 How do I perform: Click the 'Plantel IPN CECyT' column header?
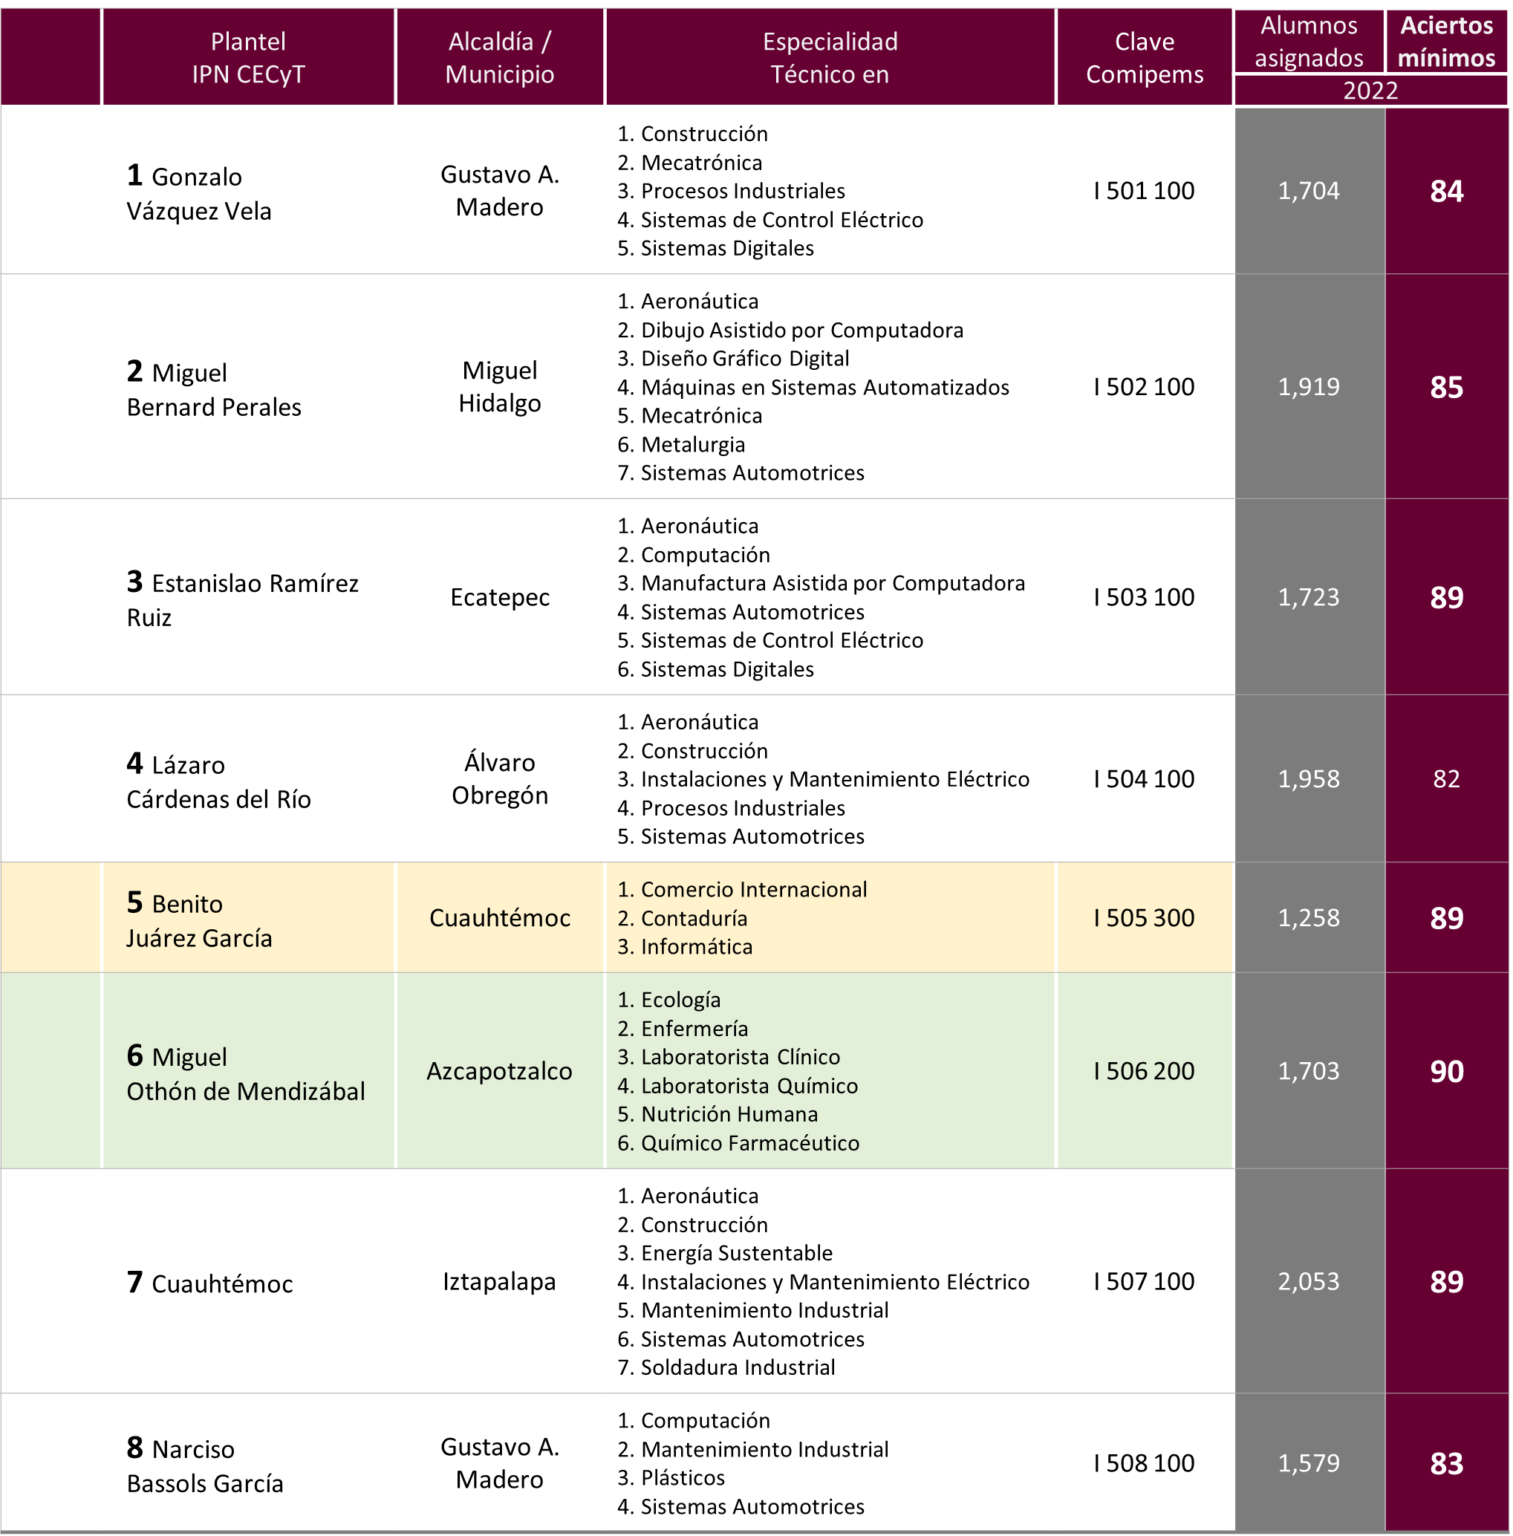click(x=248, y=57)
